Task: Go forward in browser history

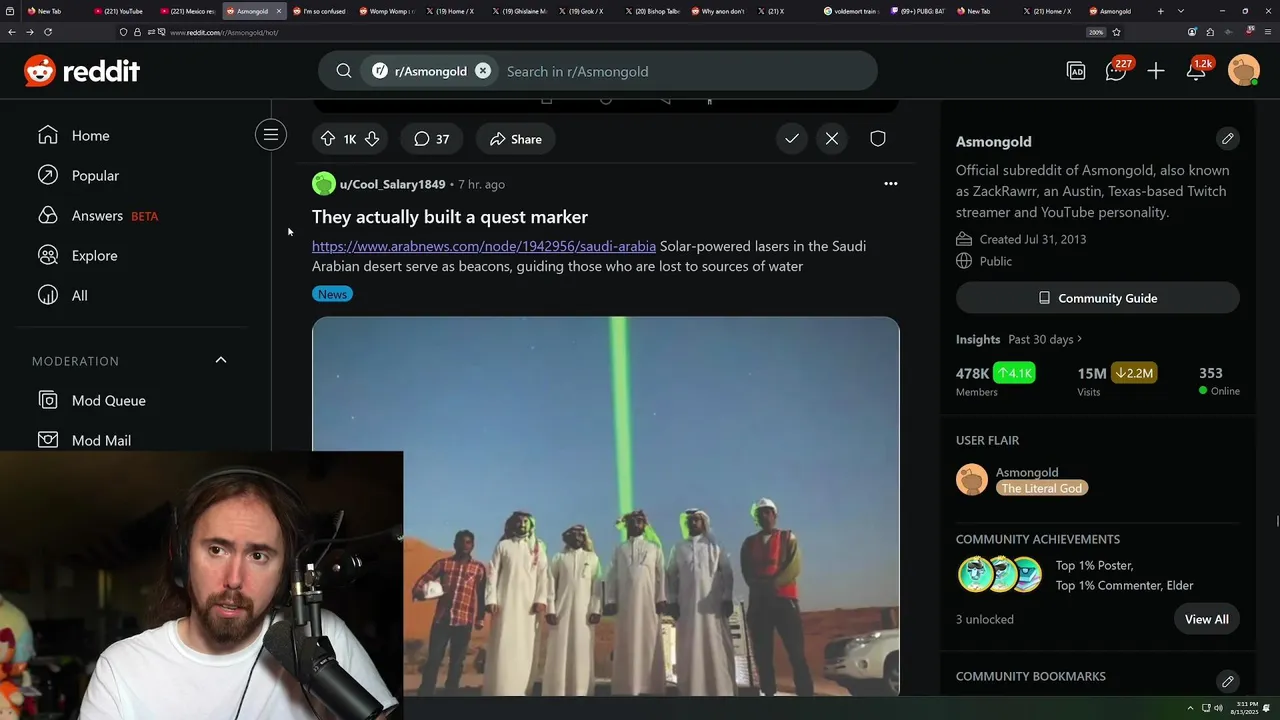Action: click(29, 32)
